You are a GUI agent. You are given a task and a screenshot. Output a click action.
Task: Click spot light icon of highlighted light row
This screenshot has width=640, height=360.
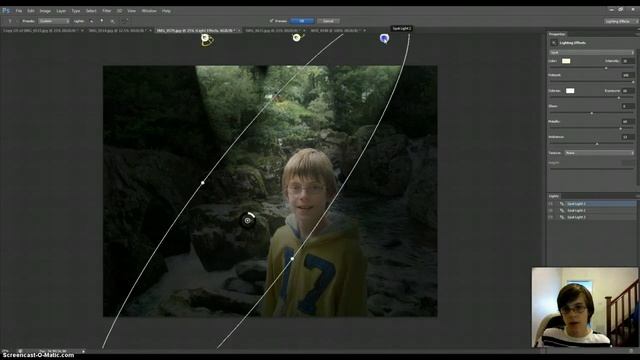point(562,204)
